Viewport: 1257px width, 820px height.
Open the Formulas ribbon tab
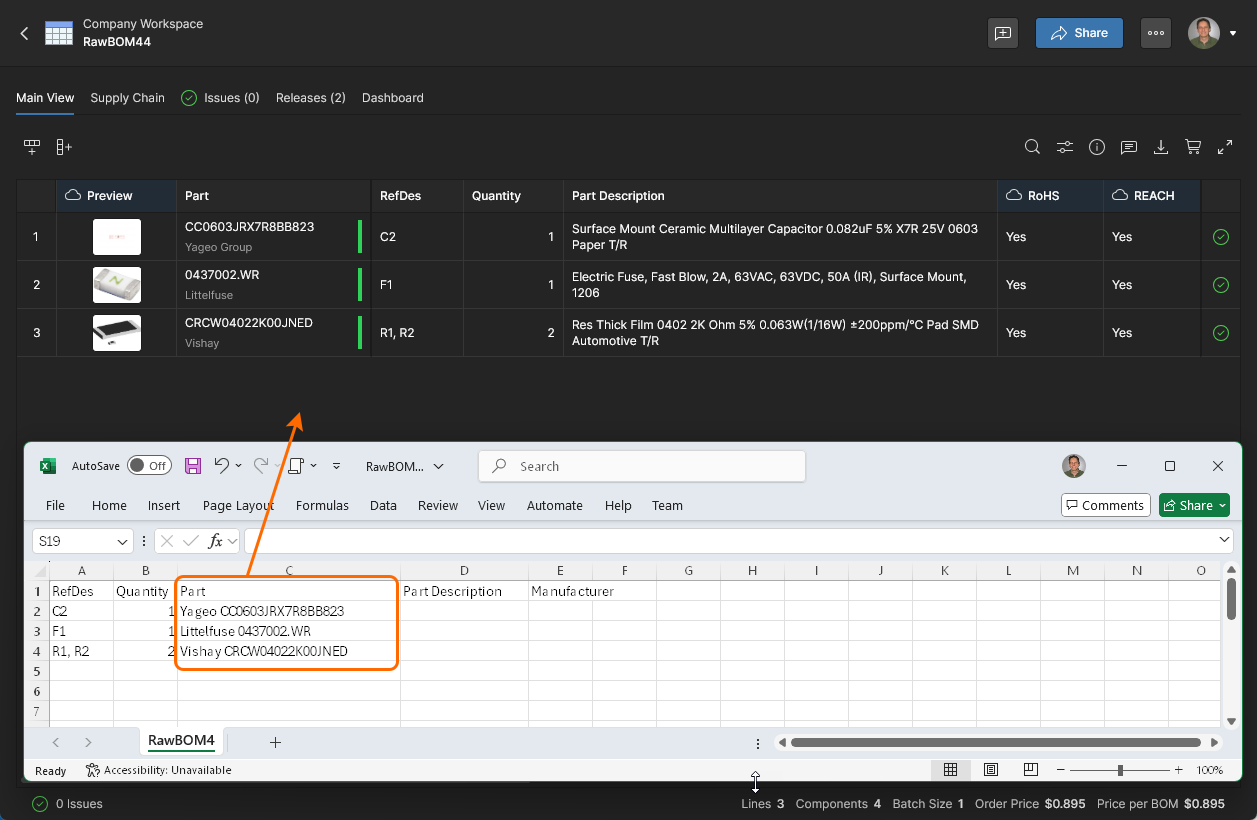coord(322,505)
